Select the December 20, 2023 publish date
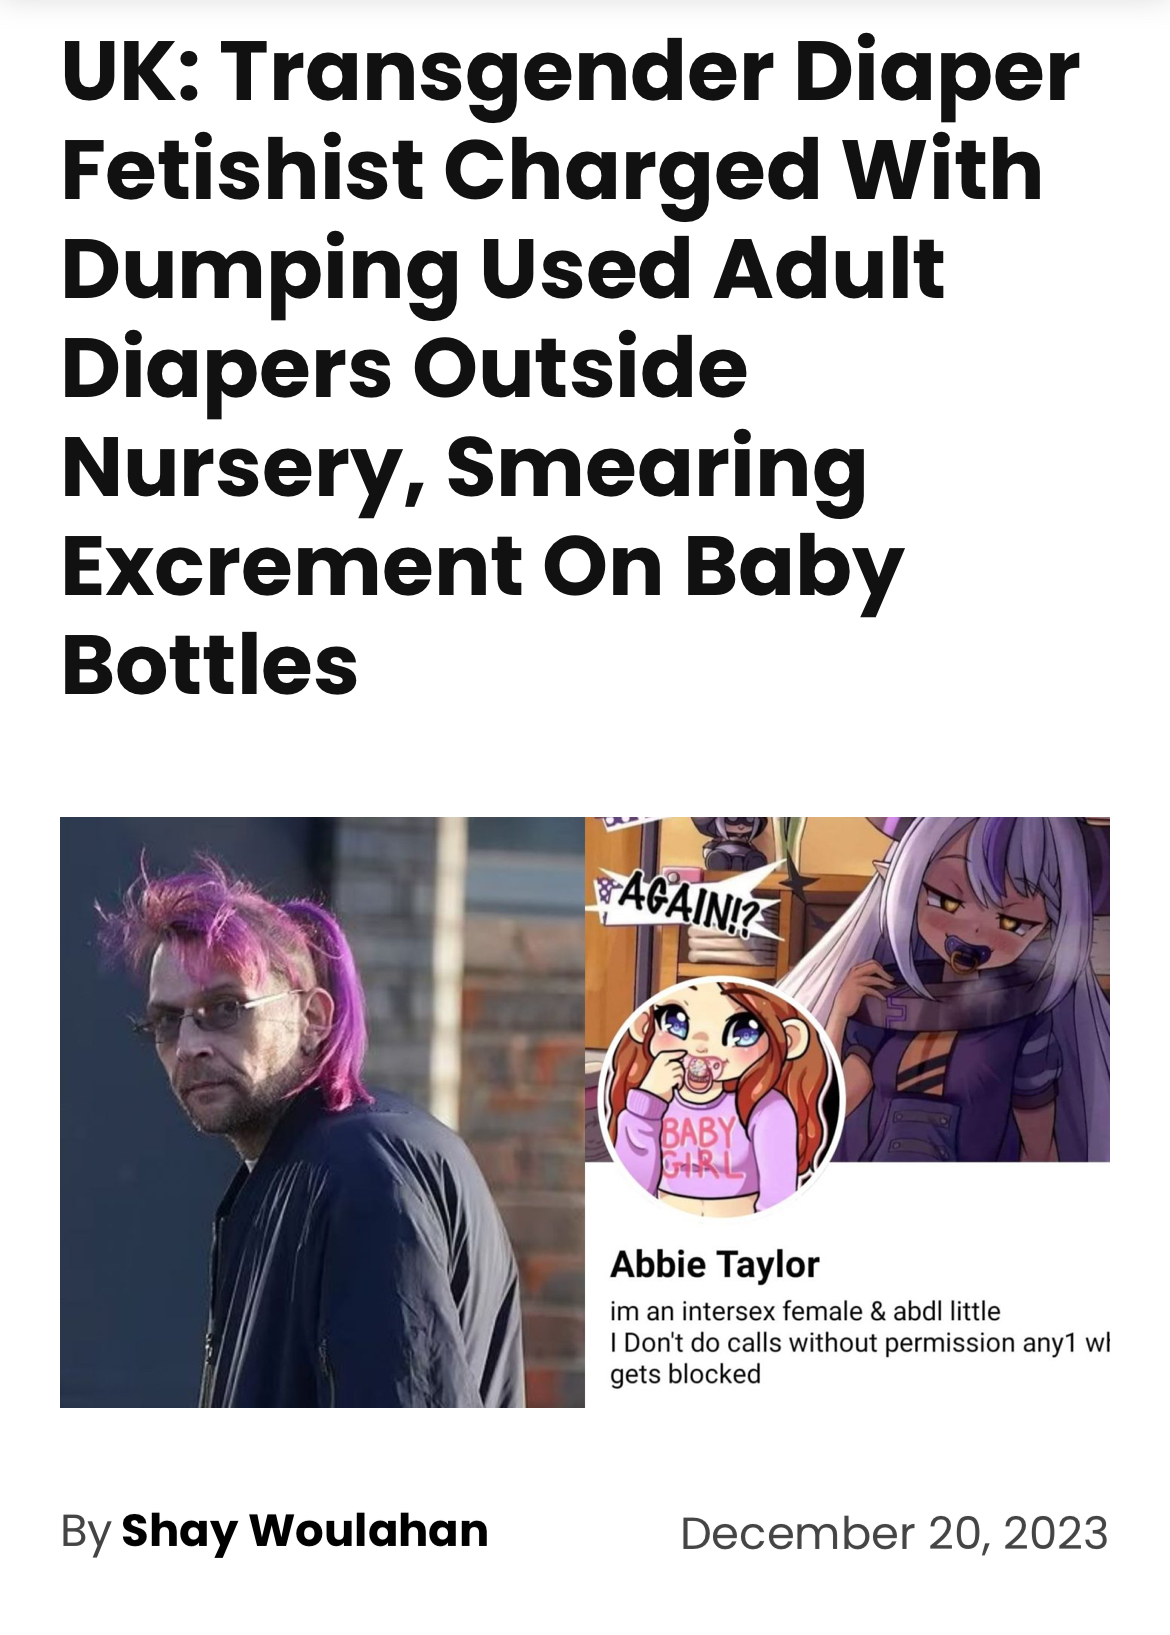This screenshot has height=1635, width=1170. click(x=894, y=1533)
